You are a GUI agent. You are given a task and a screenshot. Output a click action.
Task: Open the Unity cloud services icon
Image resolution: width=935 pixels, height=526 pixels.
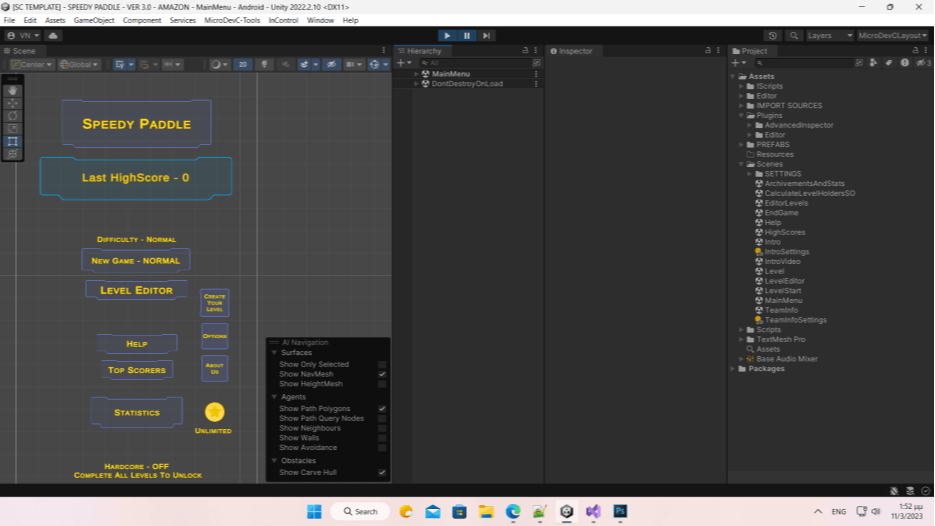53,35
